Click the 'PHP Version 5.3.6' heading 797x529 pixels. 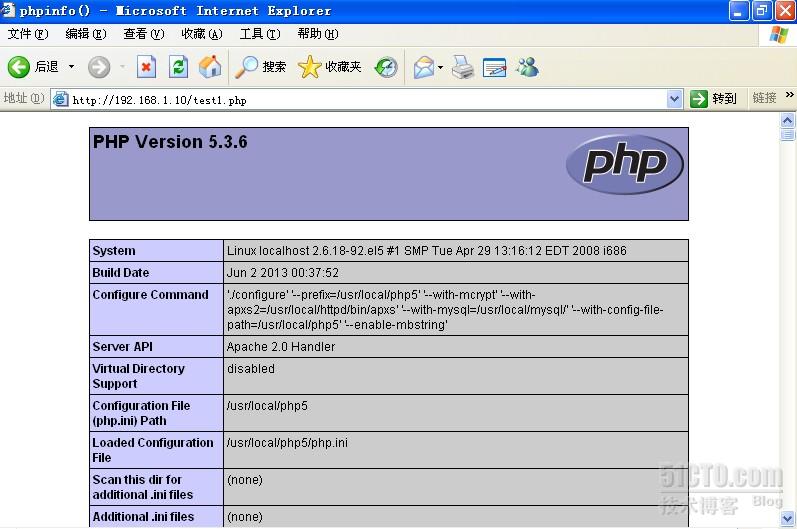[x=170, y=142]
